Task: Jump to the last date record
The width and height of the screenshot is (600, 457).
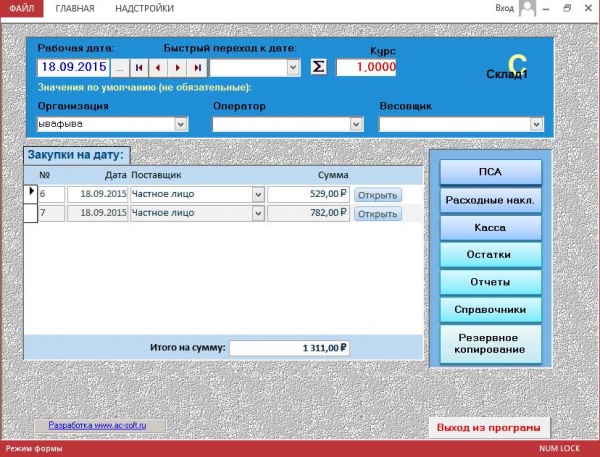Action: click(197, 68)
